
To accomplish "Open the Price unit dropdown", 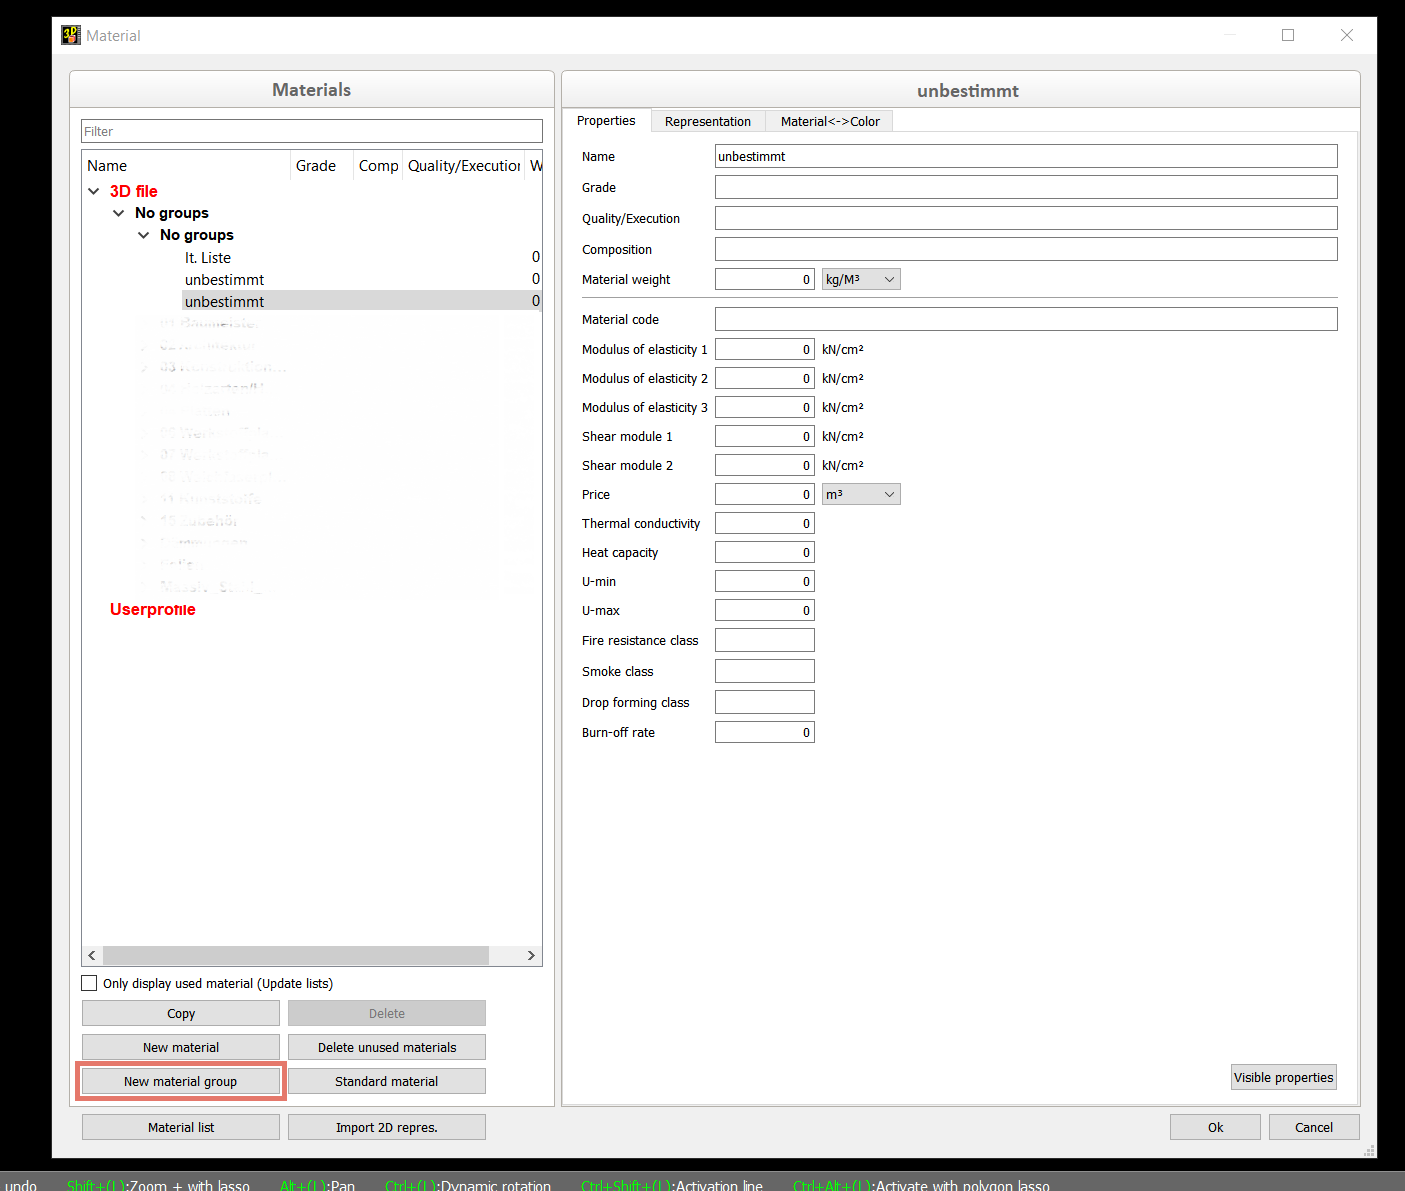I will pos(860,494).
